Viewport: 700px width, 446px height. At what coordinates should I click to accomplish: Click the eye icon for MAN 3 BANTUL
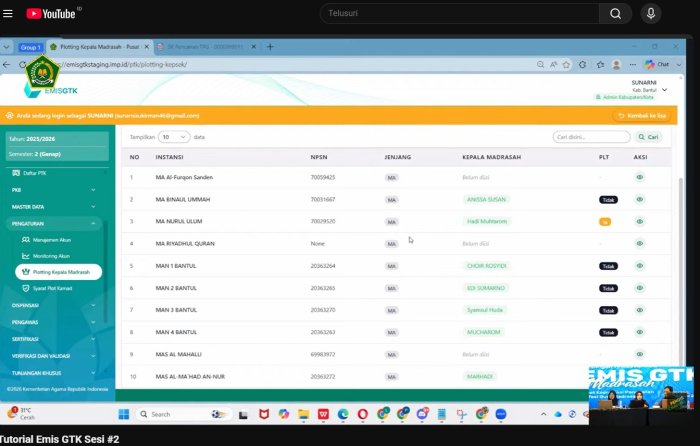tap(640, 310)
